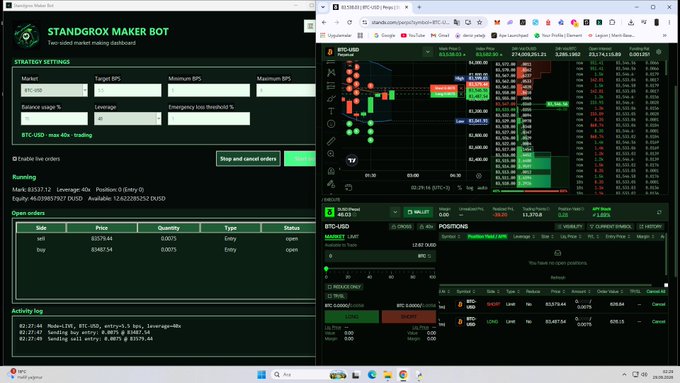
Task: Click the chart settings gear near time axis
Action: [479, 176]
